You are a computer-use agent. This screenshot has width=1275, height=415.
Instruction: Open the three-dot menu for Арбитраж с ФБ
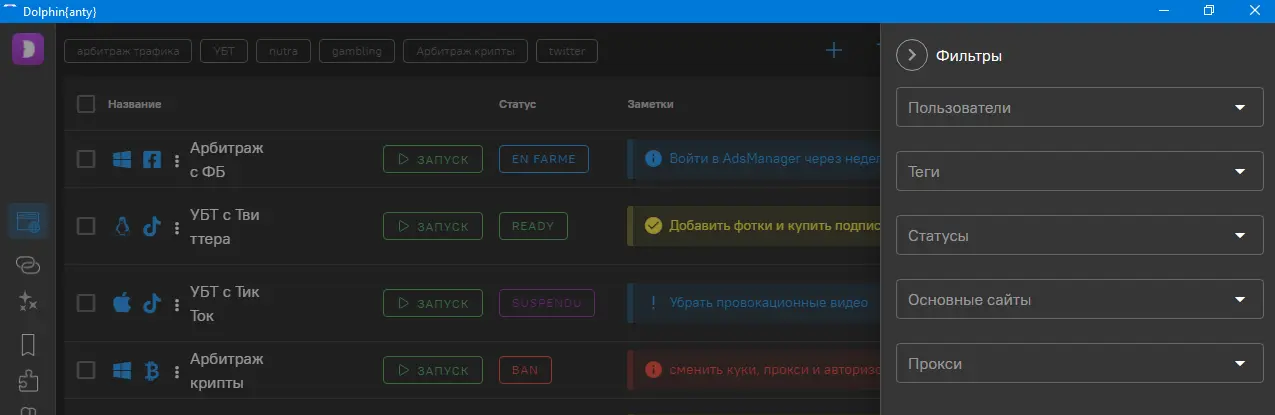(177, 160)
